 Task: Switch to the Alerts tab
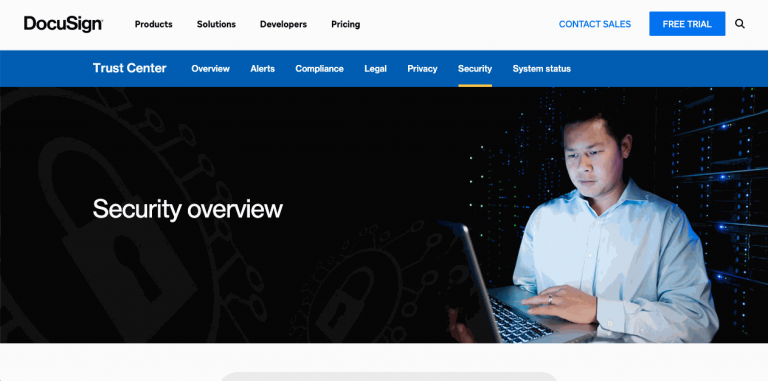pyautogui.click(x=263, y=69)
